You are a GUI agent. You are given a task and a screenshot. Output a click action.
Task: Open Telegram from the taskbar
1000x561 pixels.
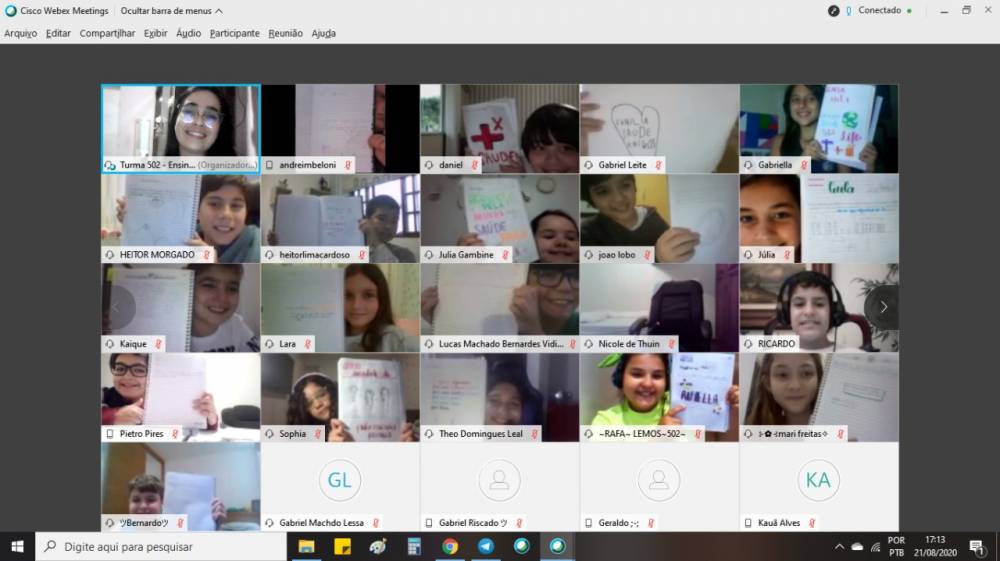click(486, 546)
